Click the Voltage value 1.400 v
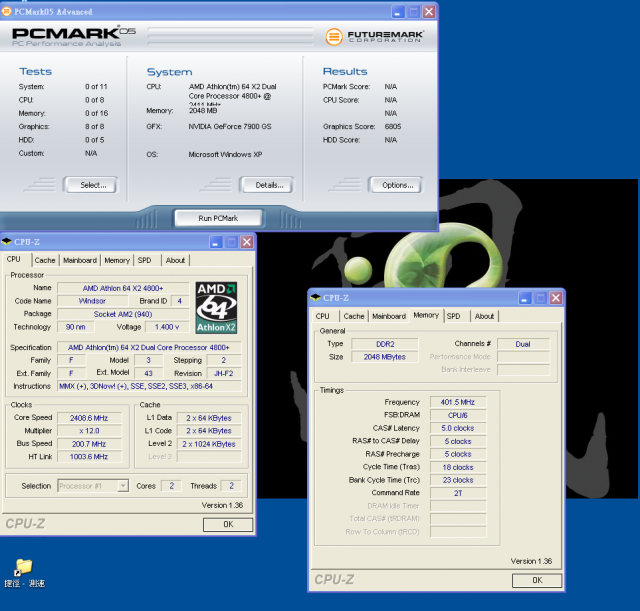The height and width of the screenshot is (611, 640). coord(167,327)
